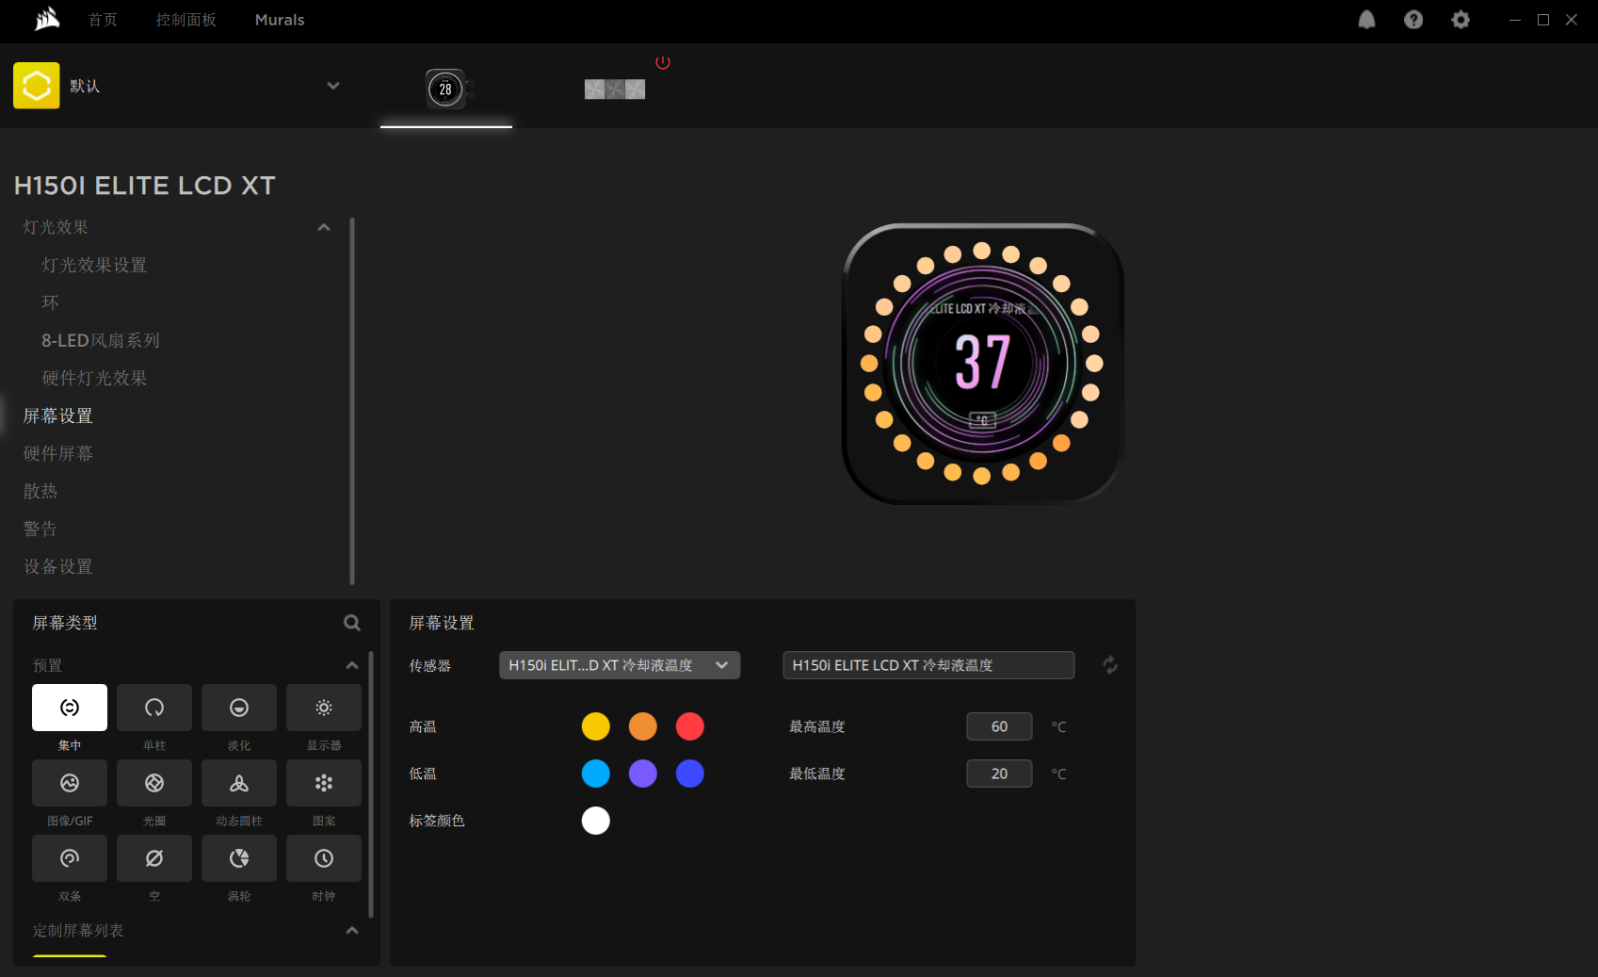
Task: Click the 最高温度 value field
Action: 998,727
